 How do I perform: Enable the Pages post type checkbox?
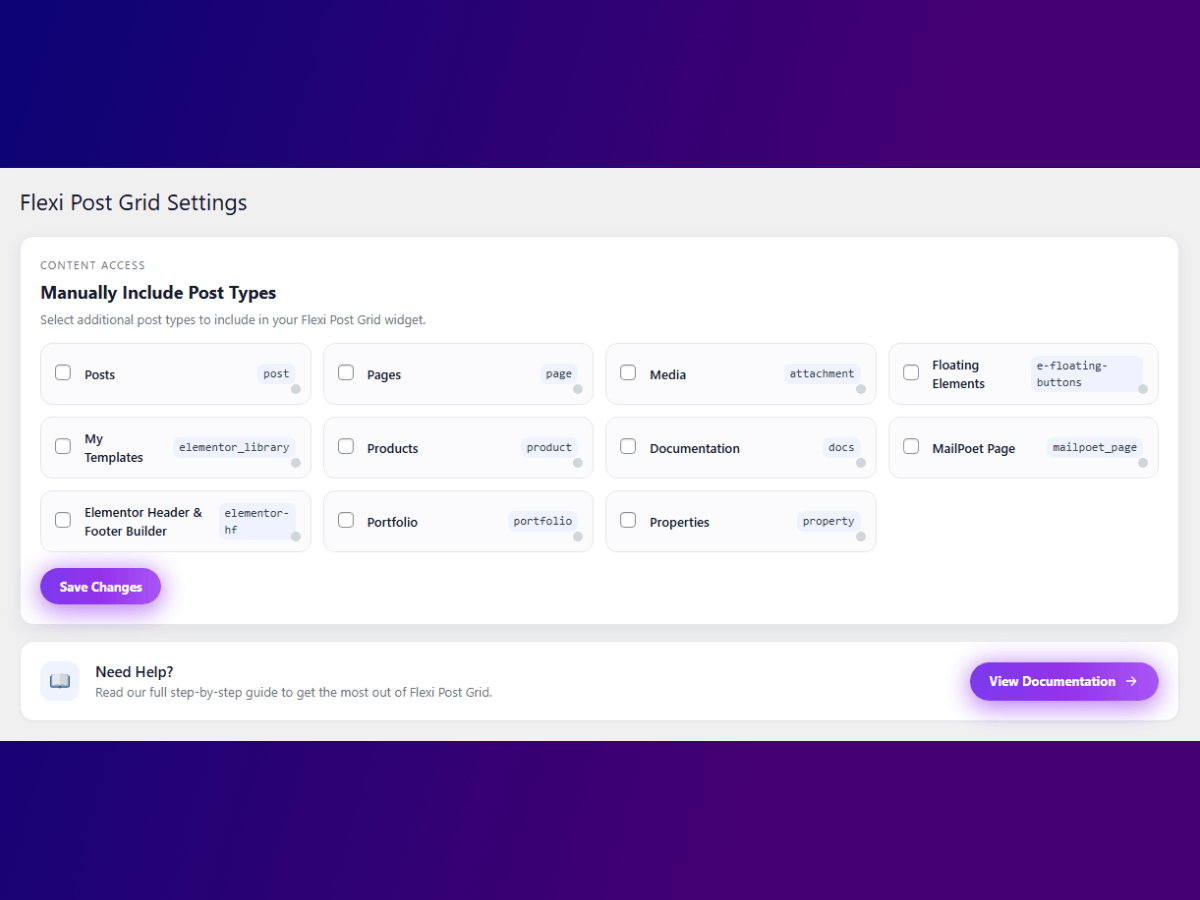[346, 372]
